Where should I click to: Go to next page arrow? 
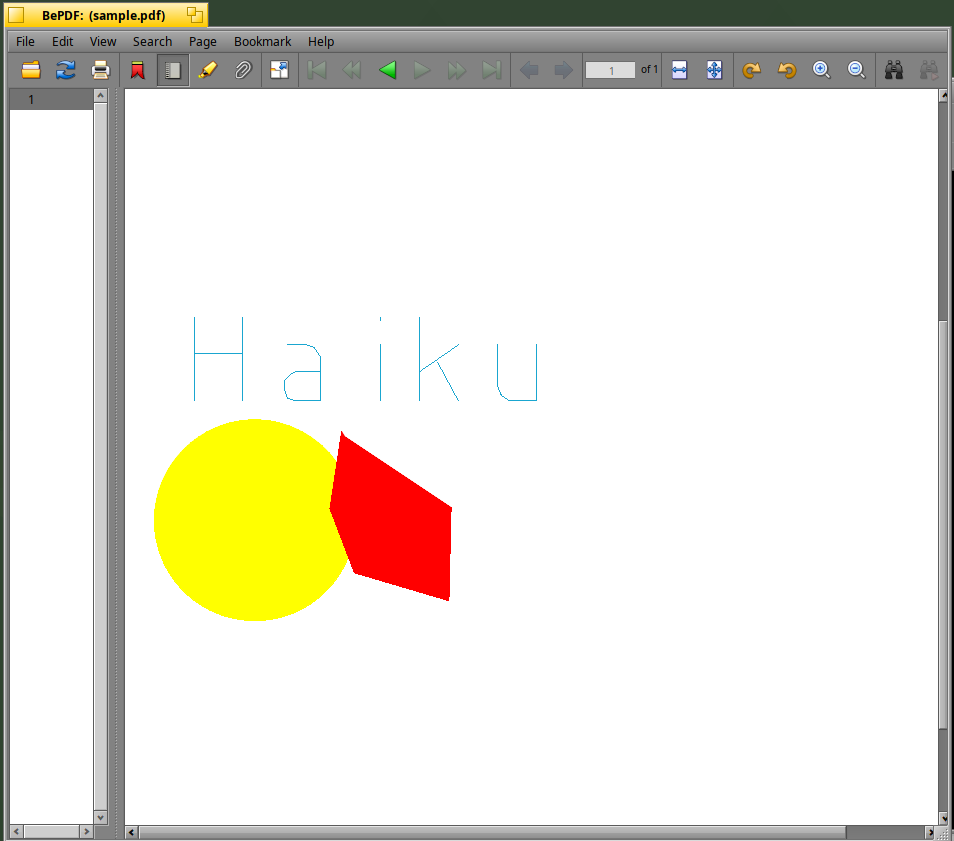[422, 70]
